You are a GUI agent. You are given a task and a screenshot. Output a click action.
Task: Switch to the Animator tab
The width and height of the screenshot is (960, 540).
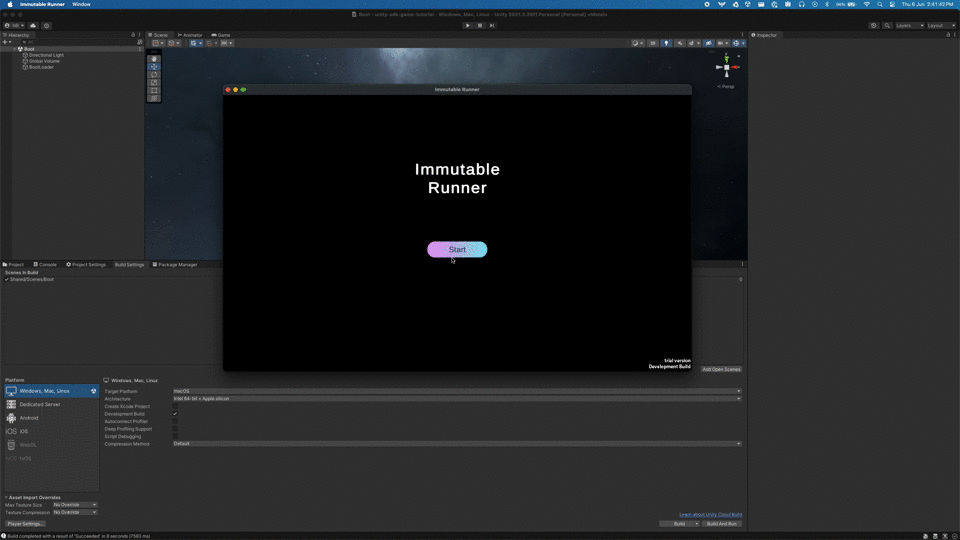point(190,35)
